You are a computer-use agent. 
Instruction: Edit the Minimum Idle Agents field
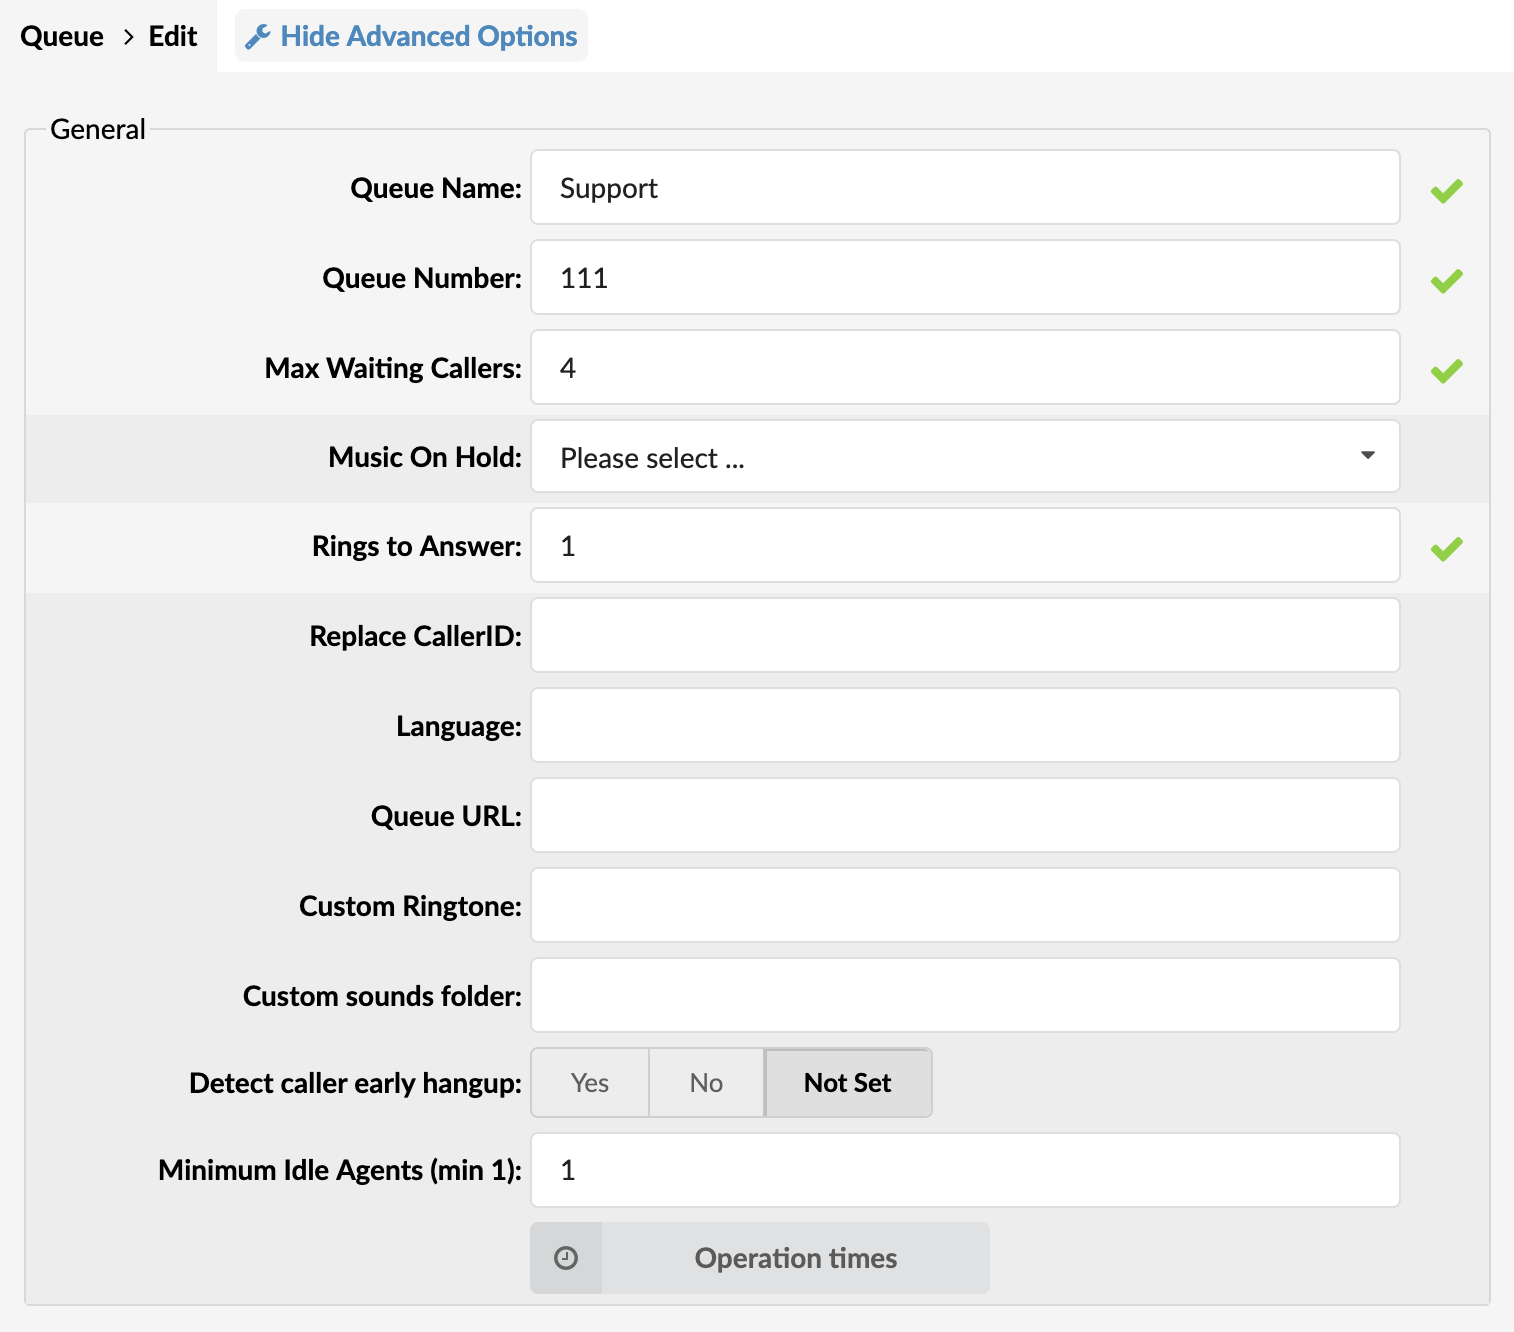(965, 1170)
